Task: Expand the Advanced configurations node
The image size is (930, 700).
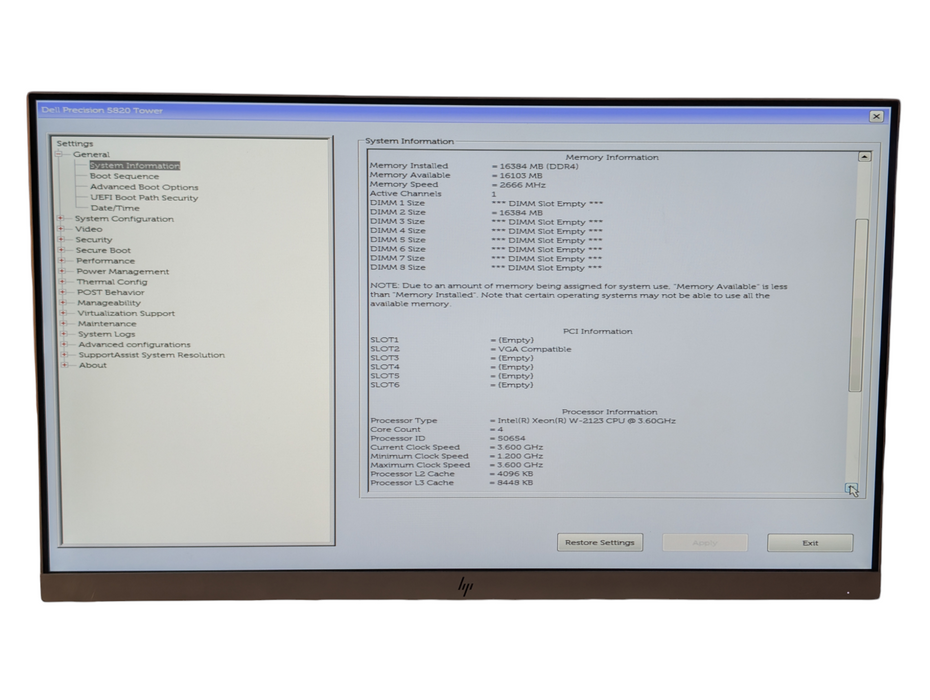Action: tap(64, 344)
